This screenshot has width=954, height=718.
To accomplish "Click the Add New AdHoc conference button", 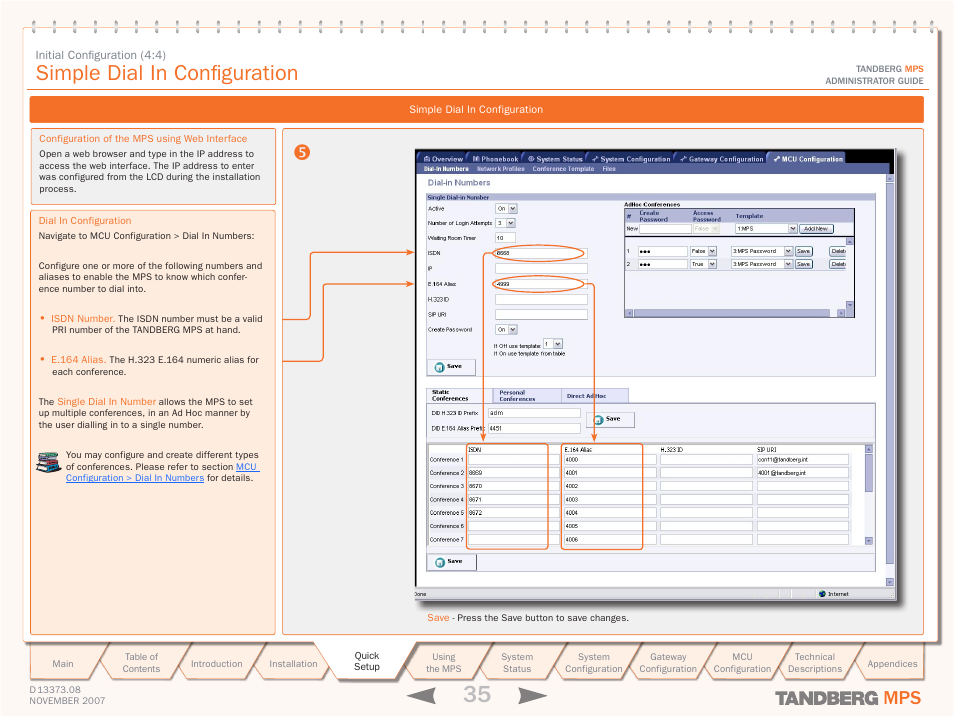I will (816, 229).
